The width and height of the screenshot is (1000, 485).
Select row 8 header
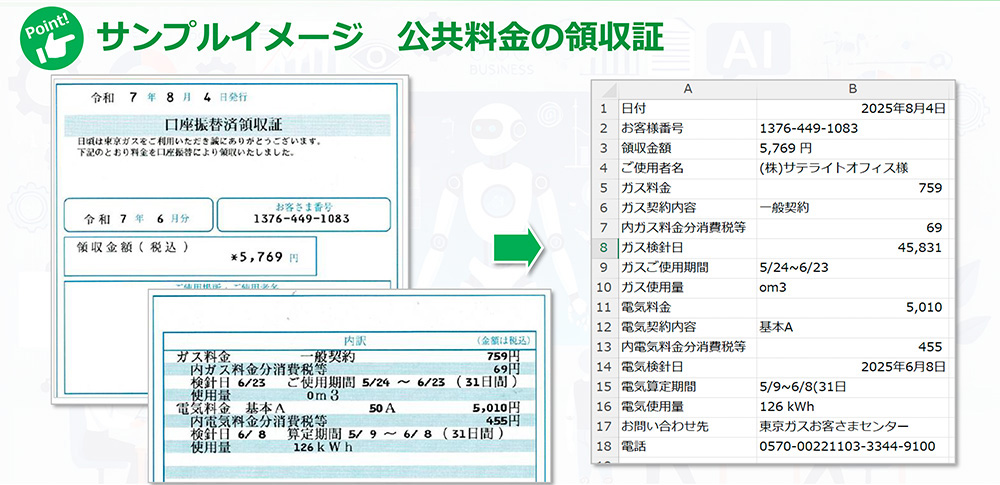click(603, 248)
